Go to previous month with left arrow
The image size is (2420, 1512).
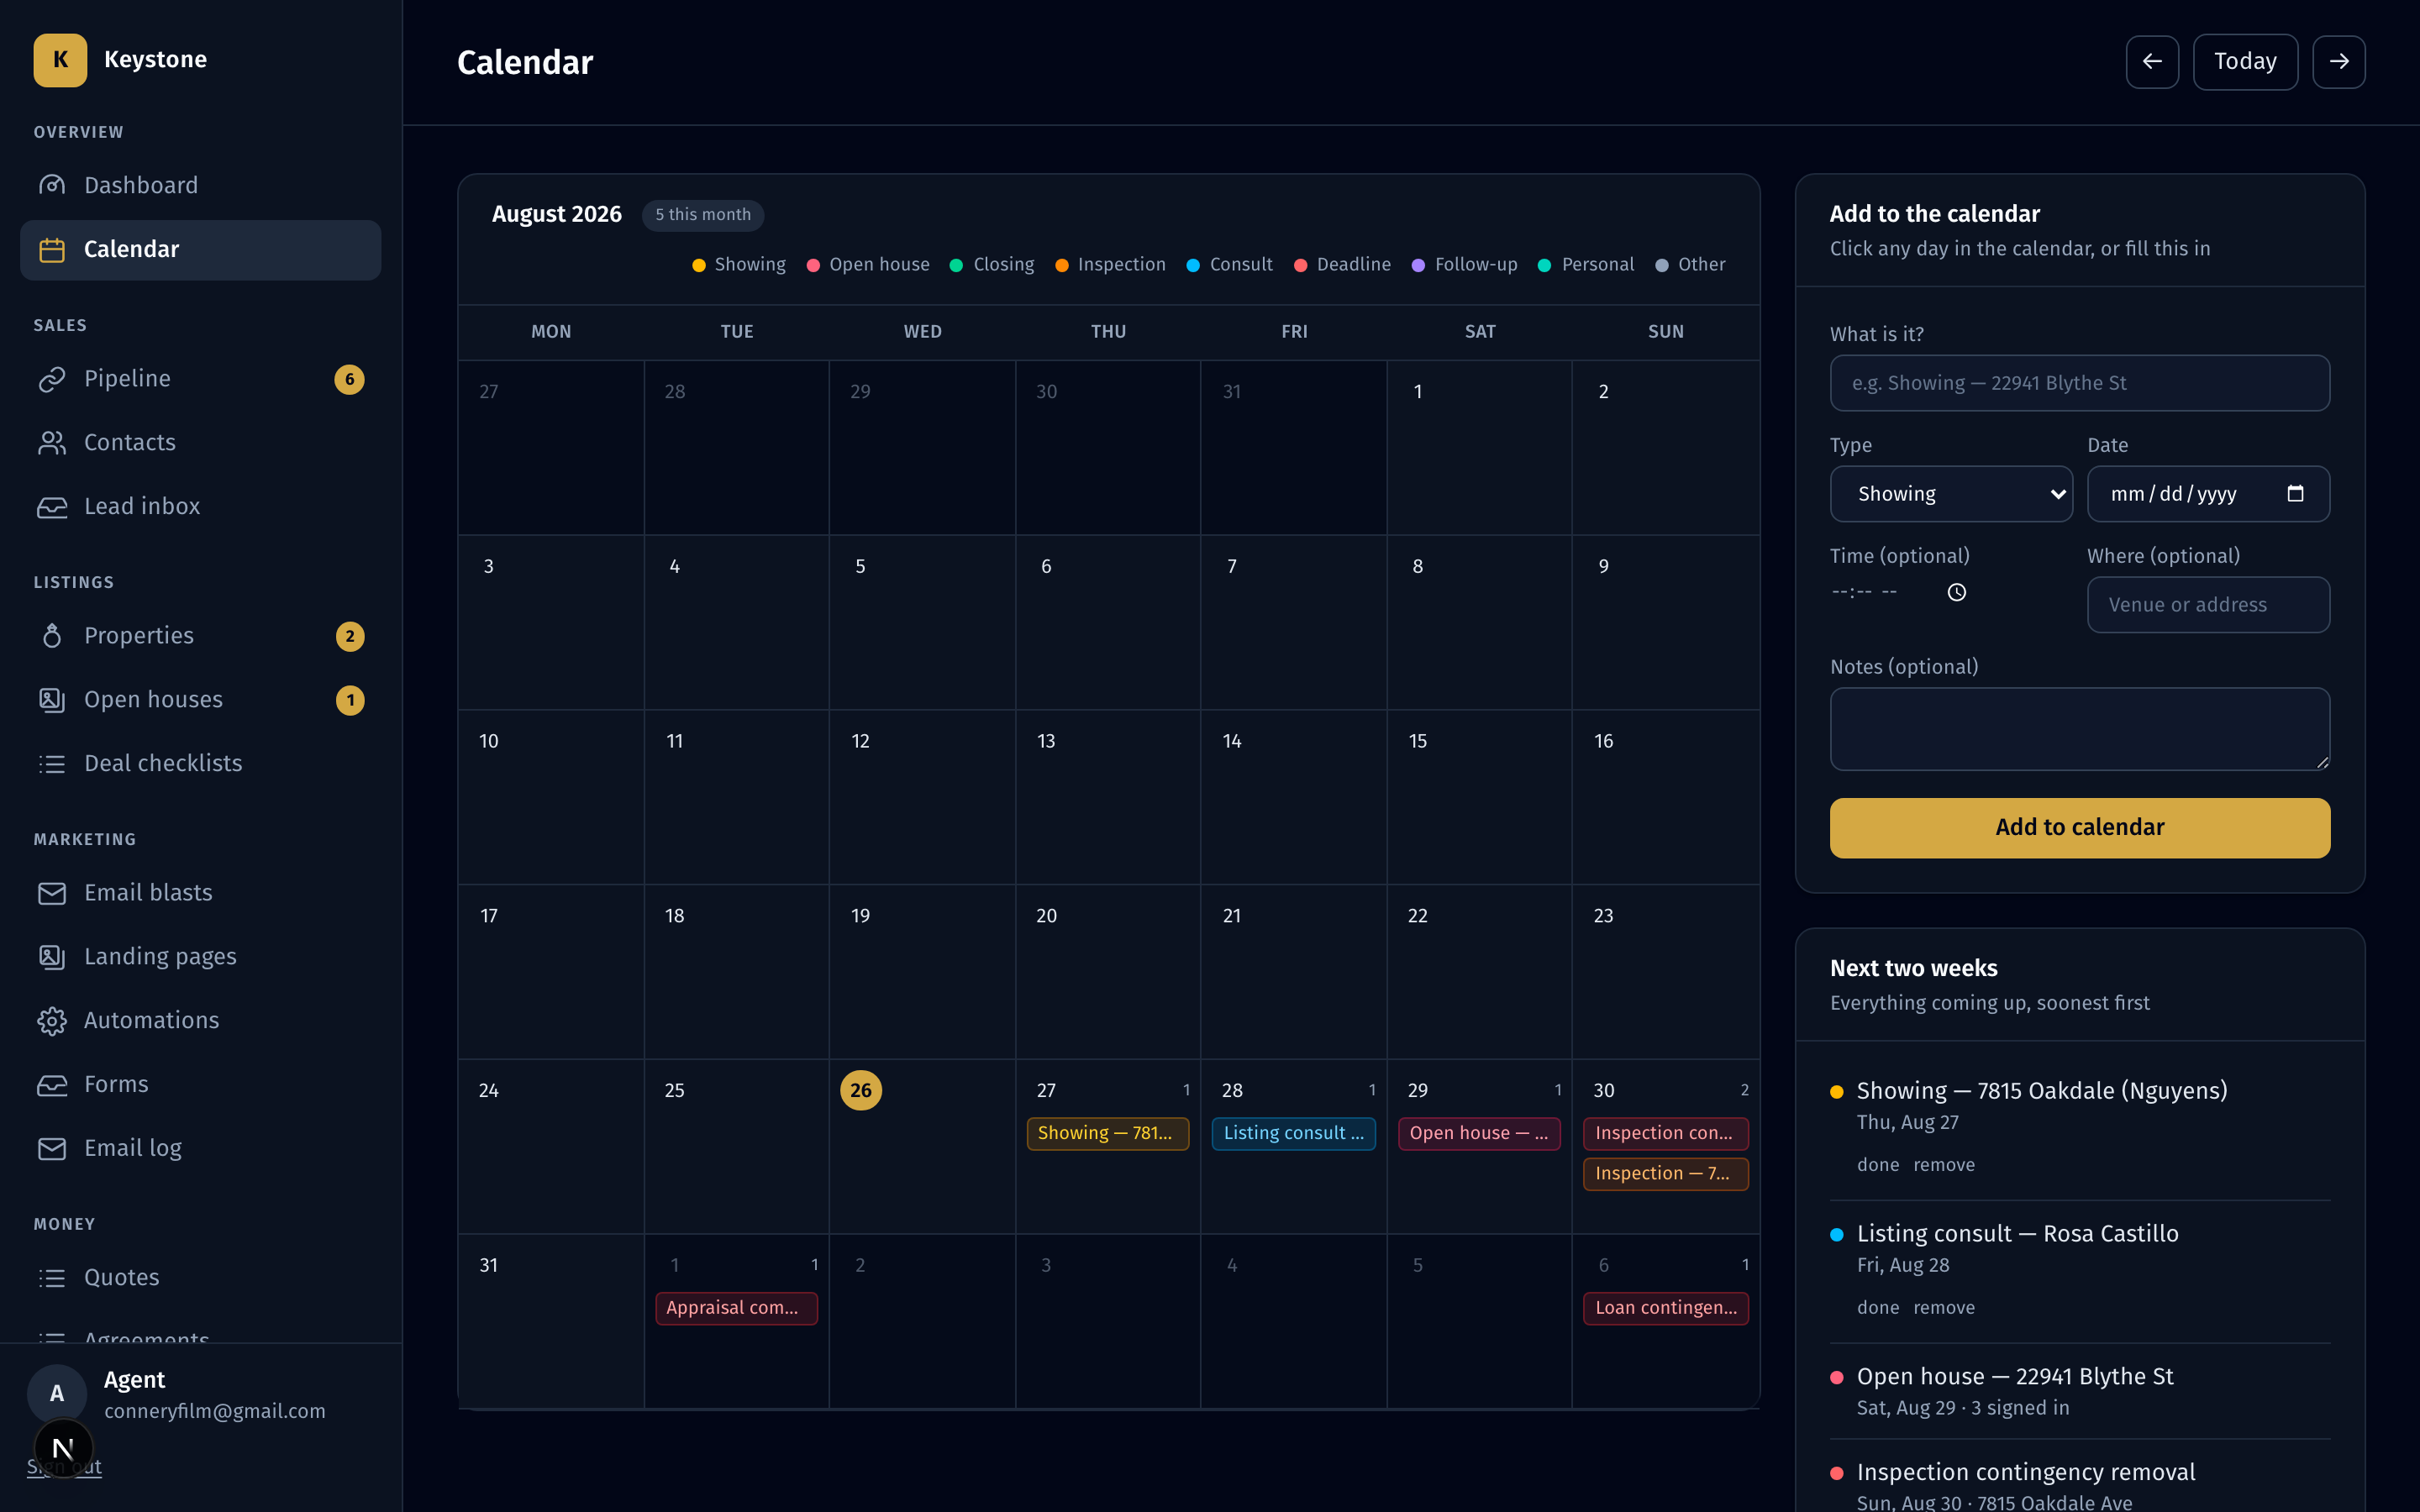(x=2152, y=62)
